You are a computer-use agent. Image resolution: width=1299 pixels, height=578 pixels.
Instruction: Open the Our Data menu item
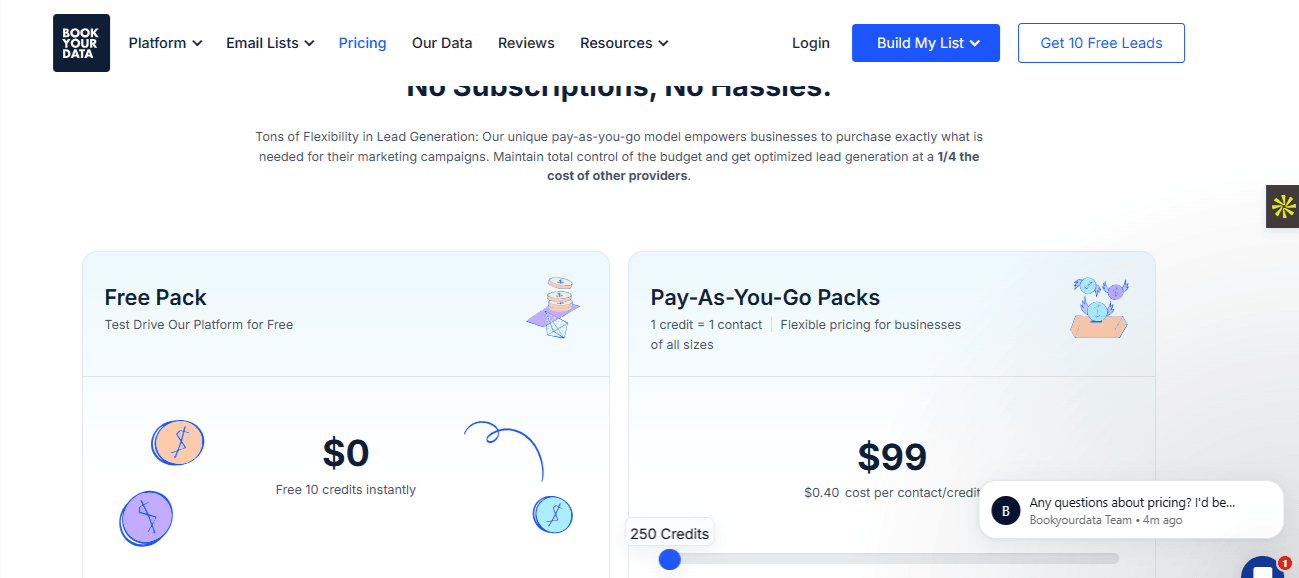(x=442, y=43)
